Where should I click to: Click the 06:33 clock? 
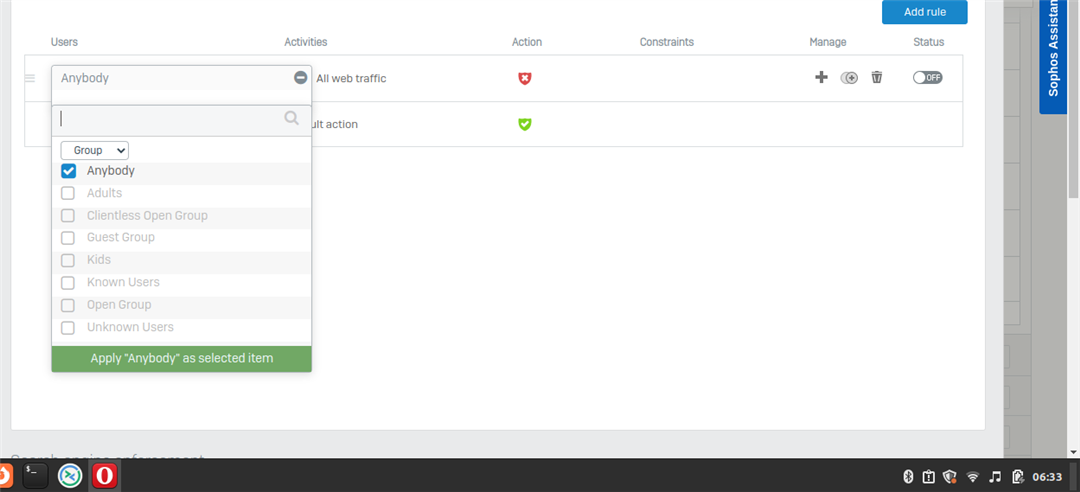pos(1047,476)
